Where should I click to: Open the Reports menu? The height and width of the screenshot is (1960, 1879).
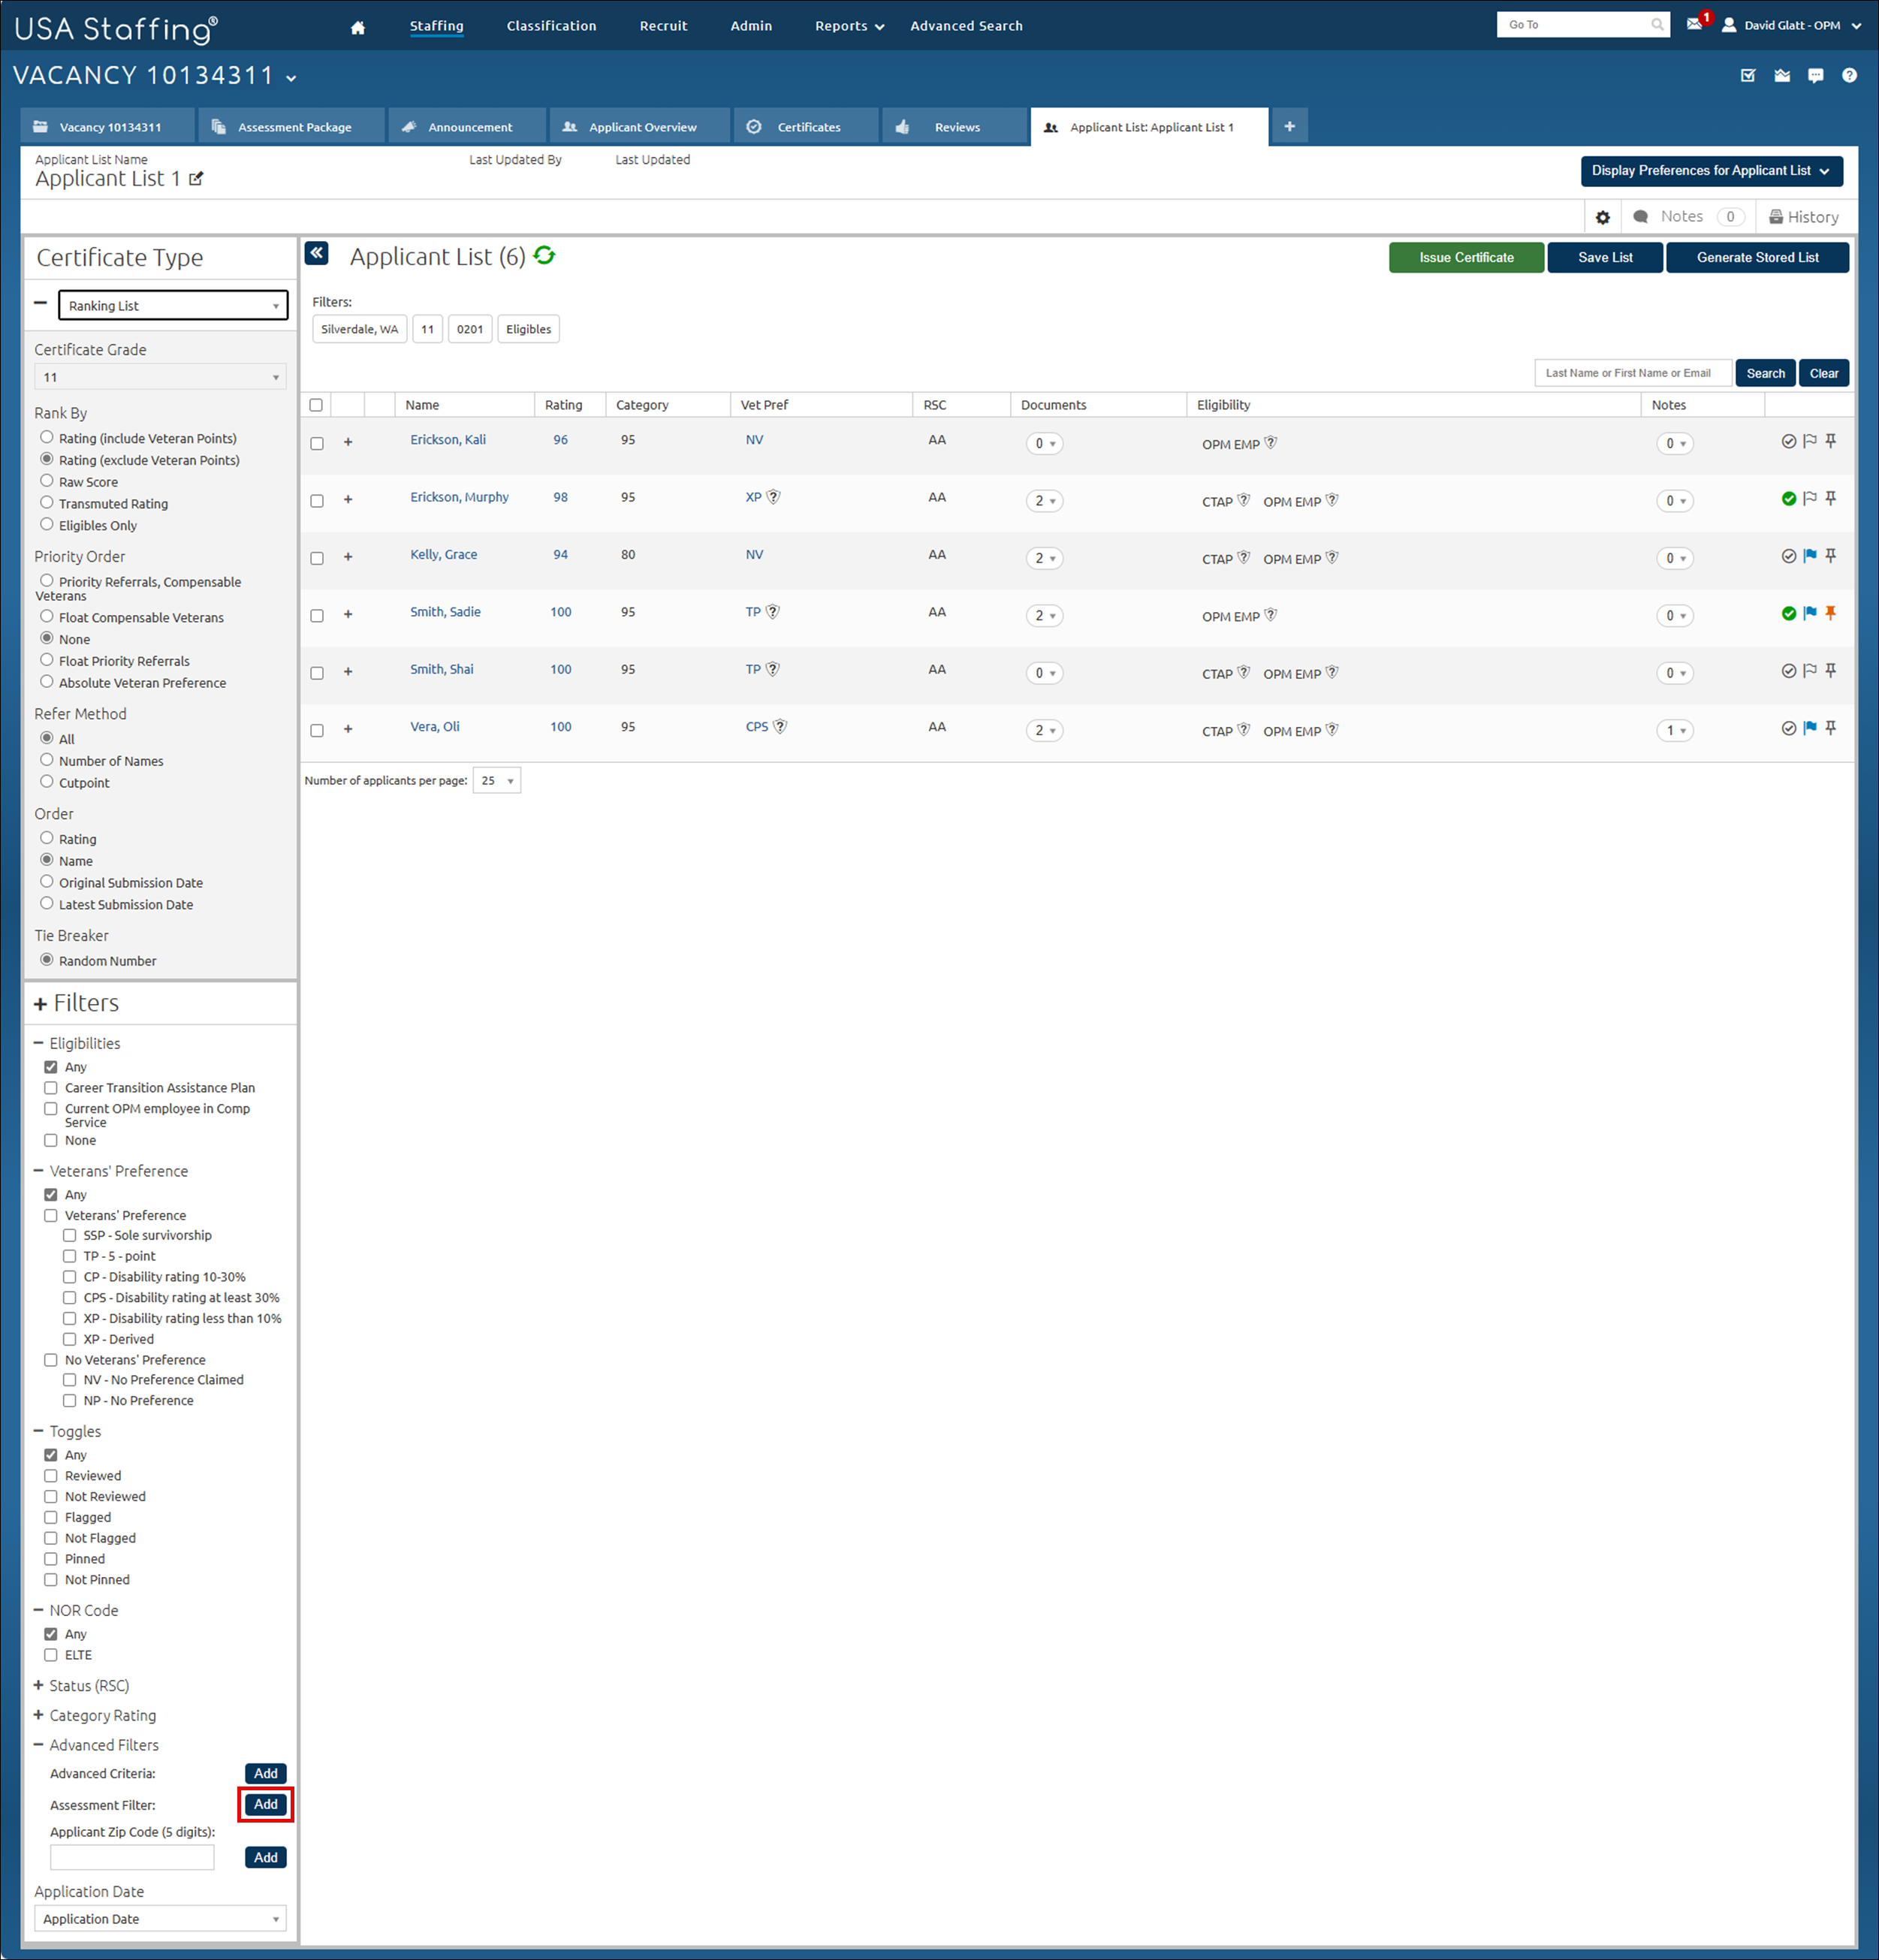pos(848,26)
